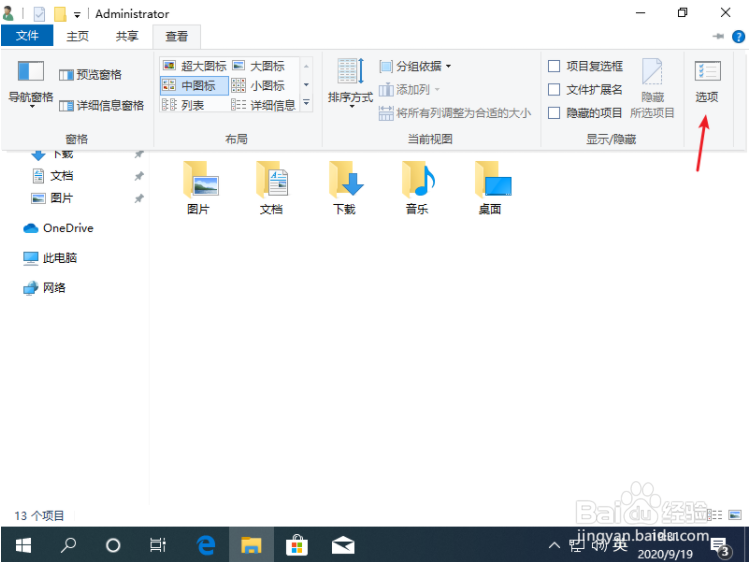Switch to the 主页 Home tab
Image resolution: width=750 pixels, height=562 pixels.
point(77,36)
